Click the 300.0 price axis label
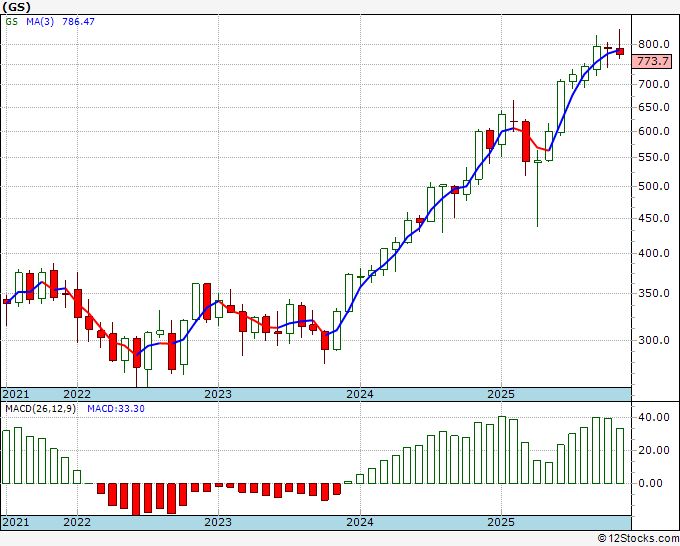Screen dimensions: 680x546 coord(654,340)
